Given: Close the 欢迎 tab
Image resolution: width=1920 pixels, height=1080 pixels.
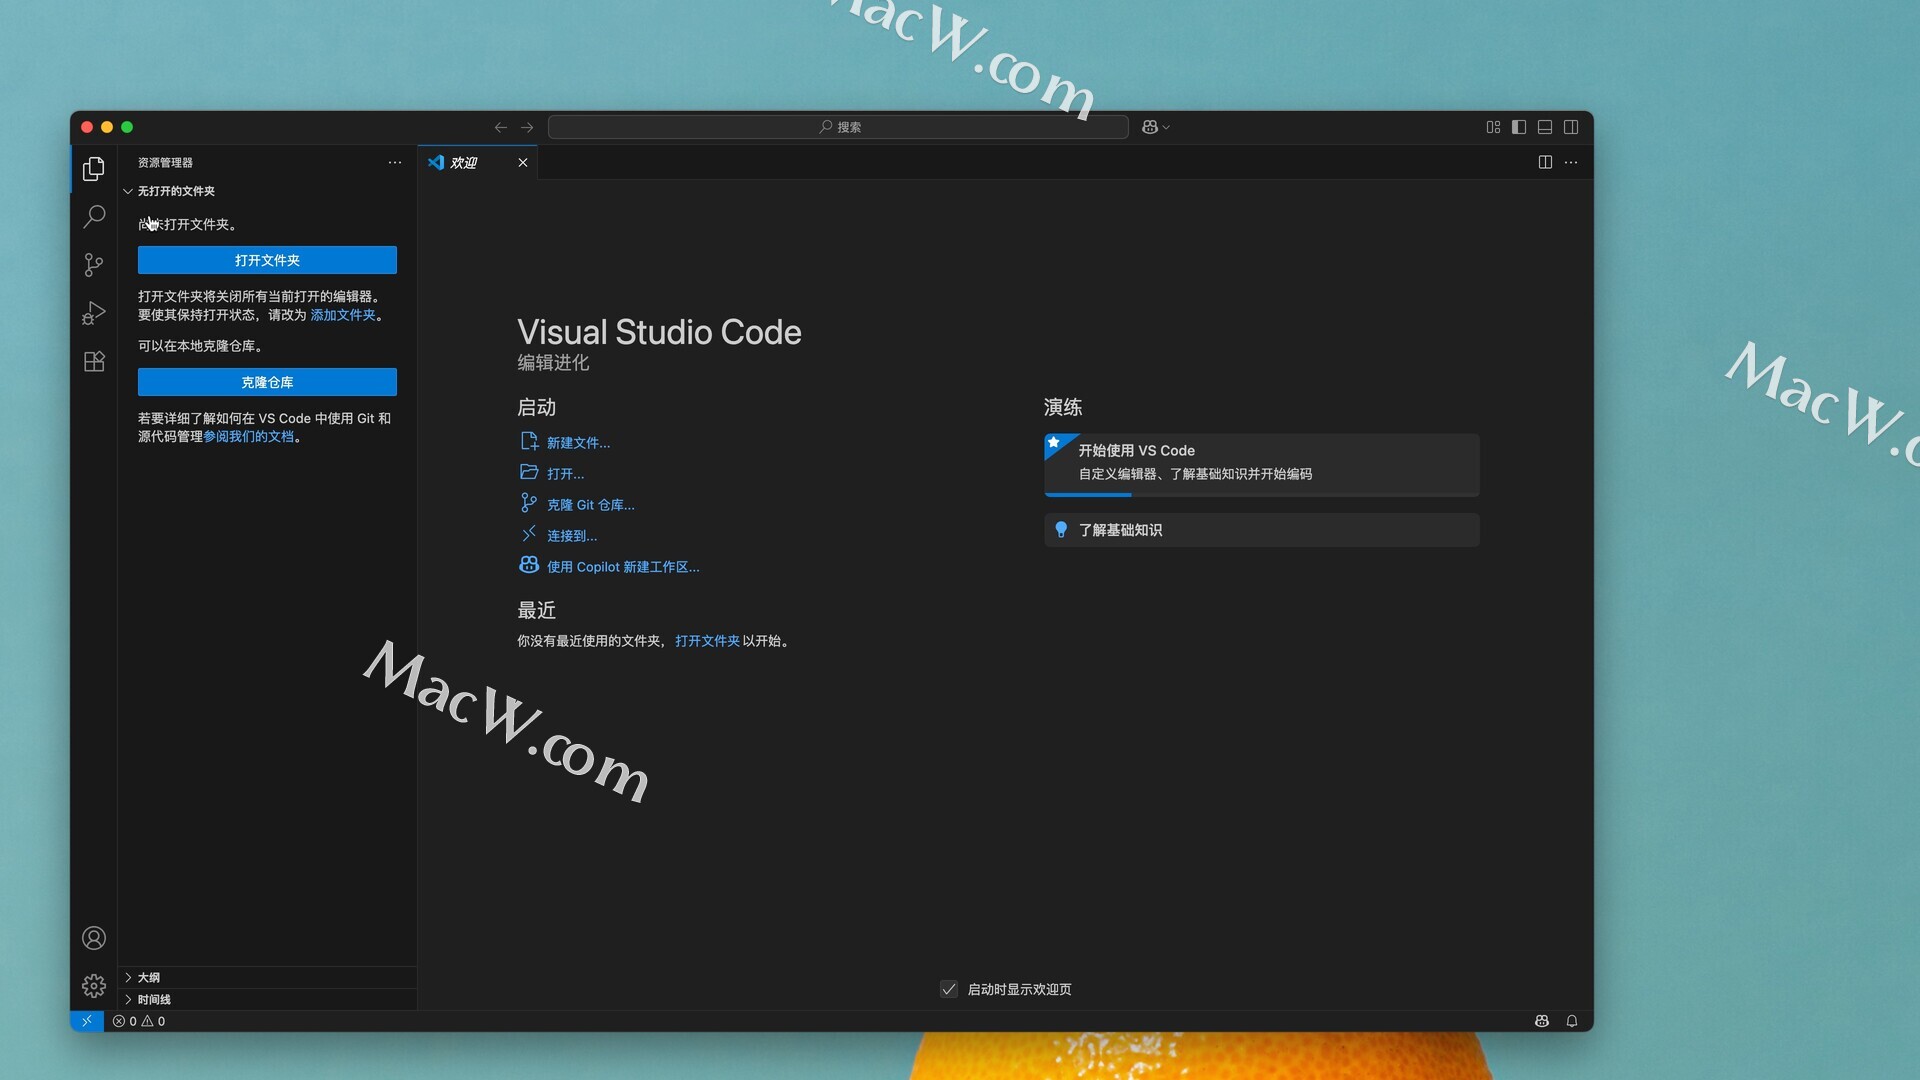Looking at the screenshot, I should pos(523,162).
